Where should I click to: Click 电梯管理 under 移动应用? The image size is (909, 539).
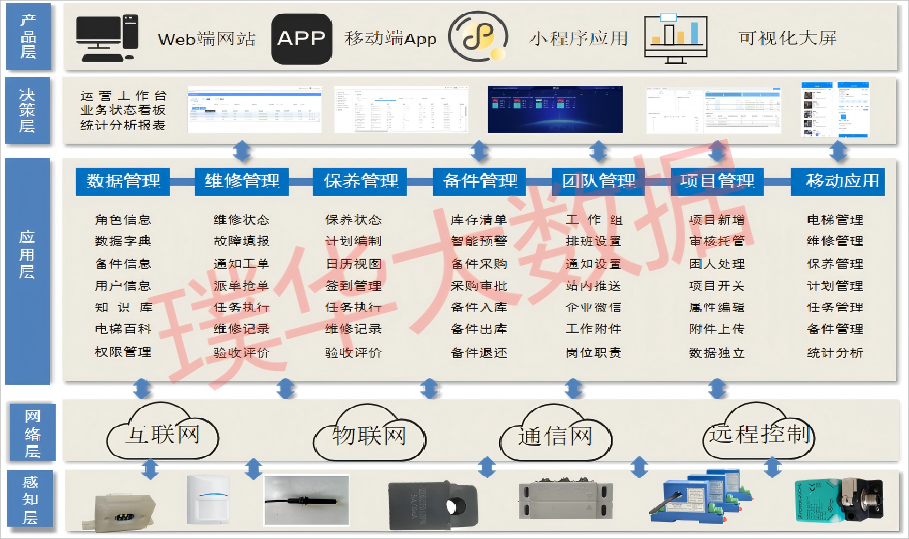pos(835,220)
